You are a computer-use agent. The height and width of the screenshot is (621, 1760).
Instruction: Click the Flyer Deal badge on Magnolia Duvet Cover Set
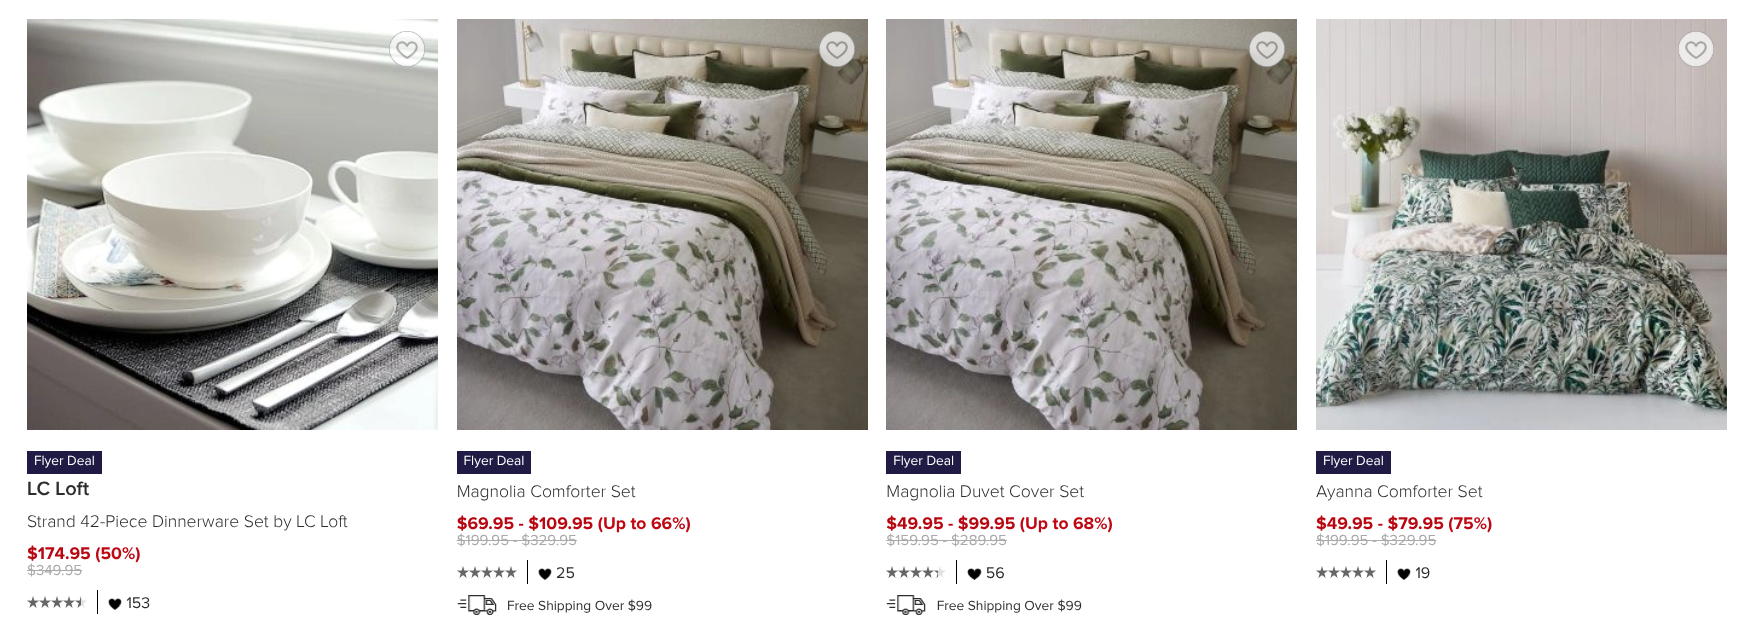point(922,461)
